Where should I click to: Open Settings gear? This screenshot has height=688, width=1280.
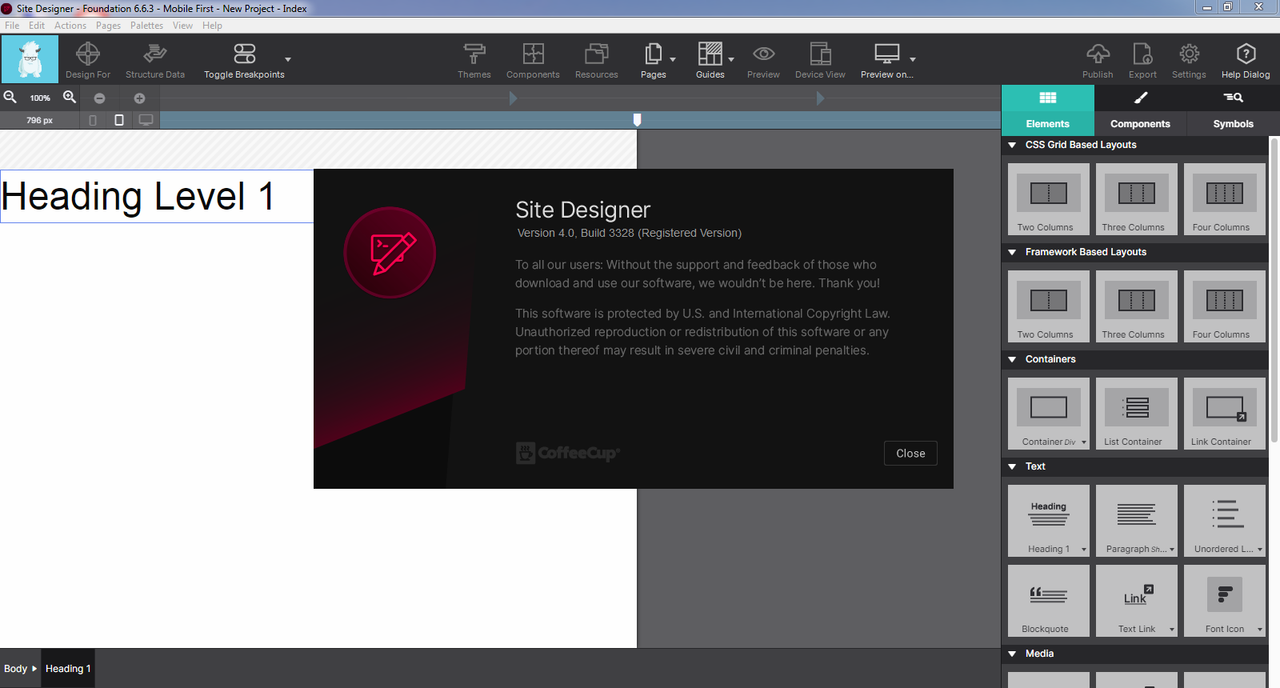pyautogui.click(x=1189, y=54)
